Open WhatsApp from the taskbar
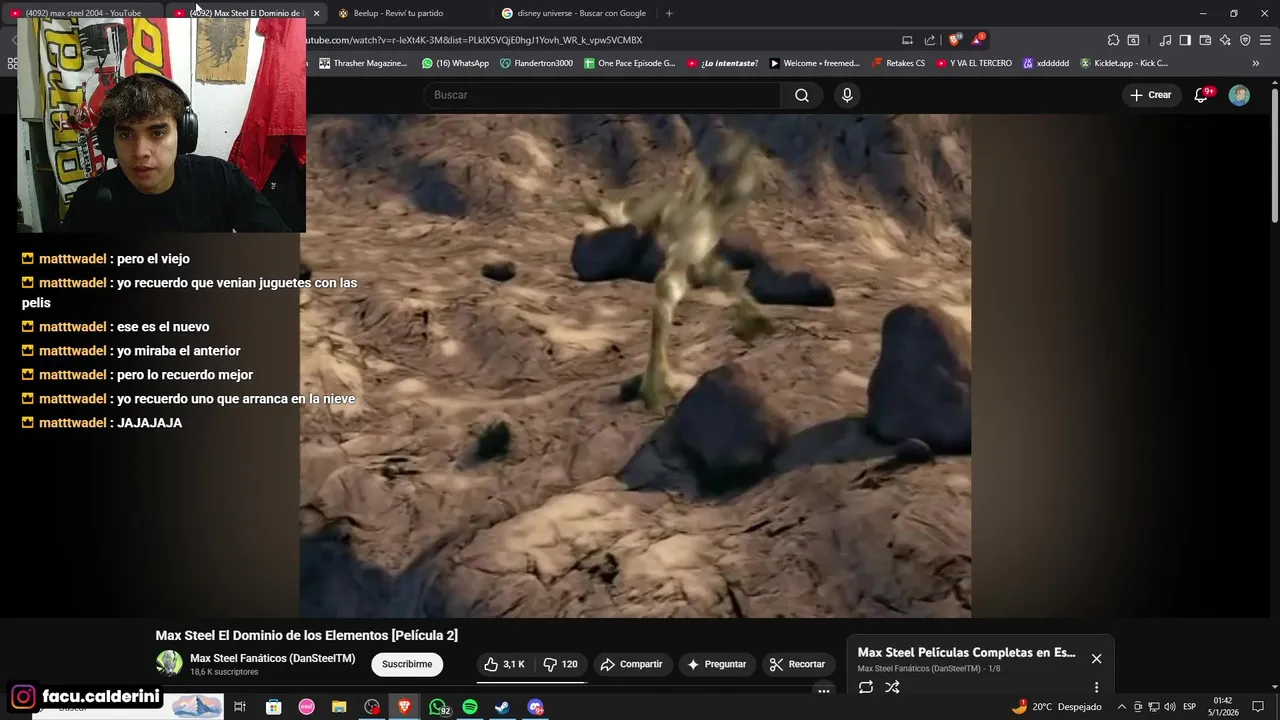The width and height of the screenshot is (1280, 720). point(438,707)
